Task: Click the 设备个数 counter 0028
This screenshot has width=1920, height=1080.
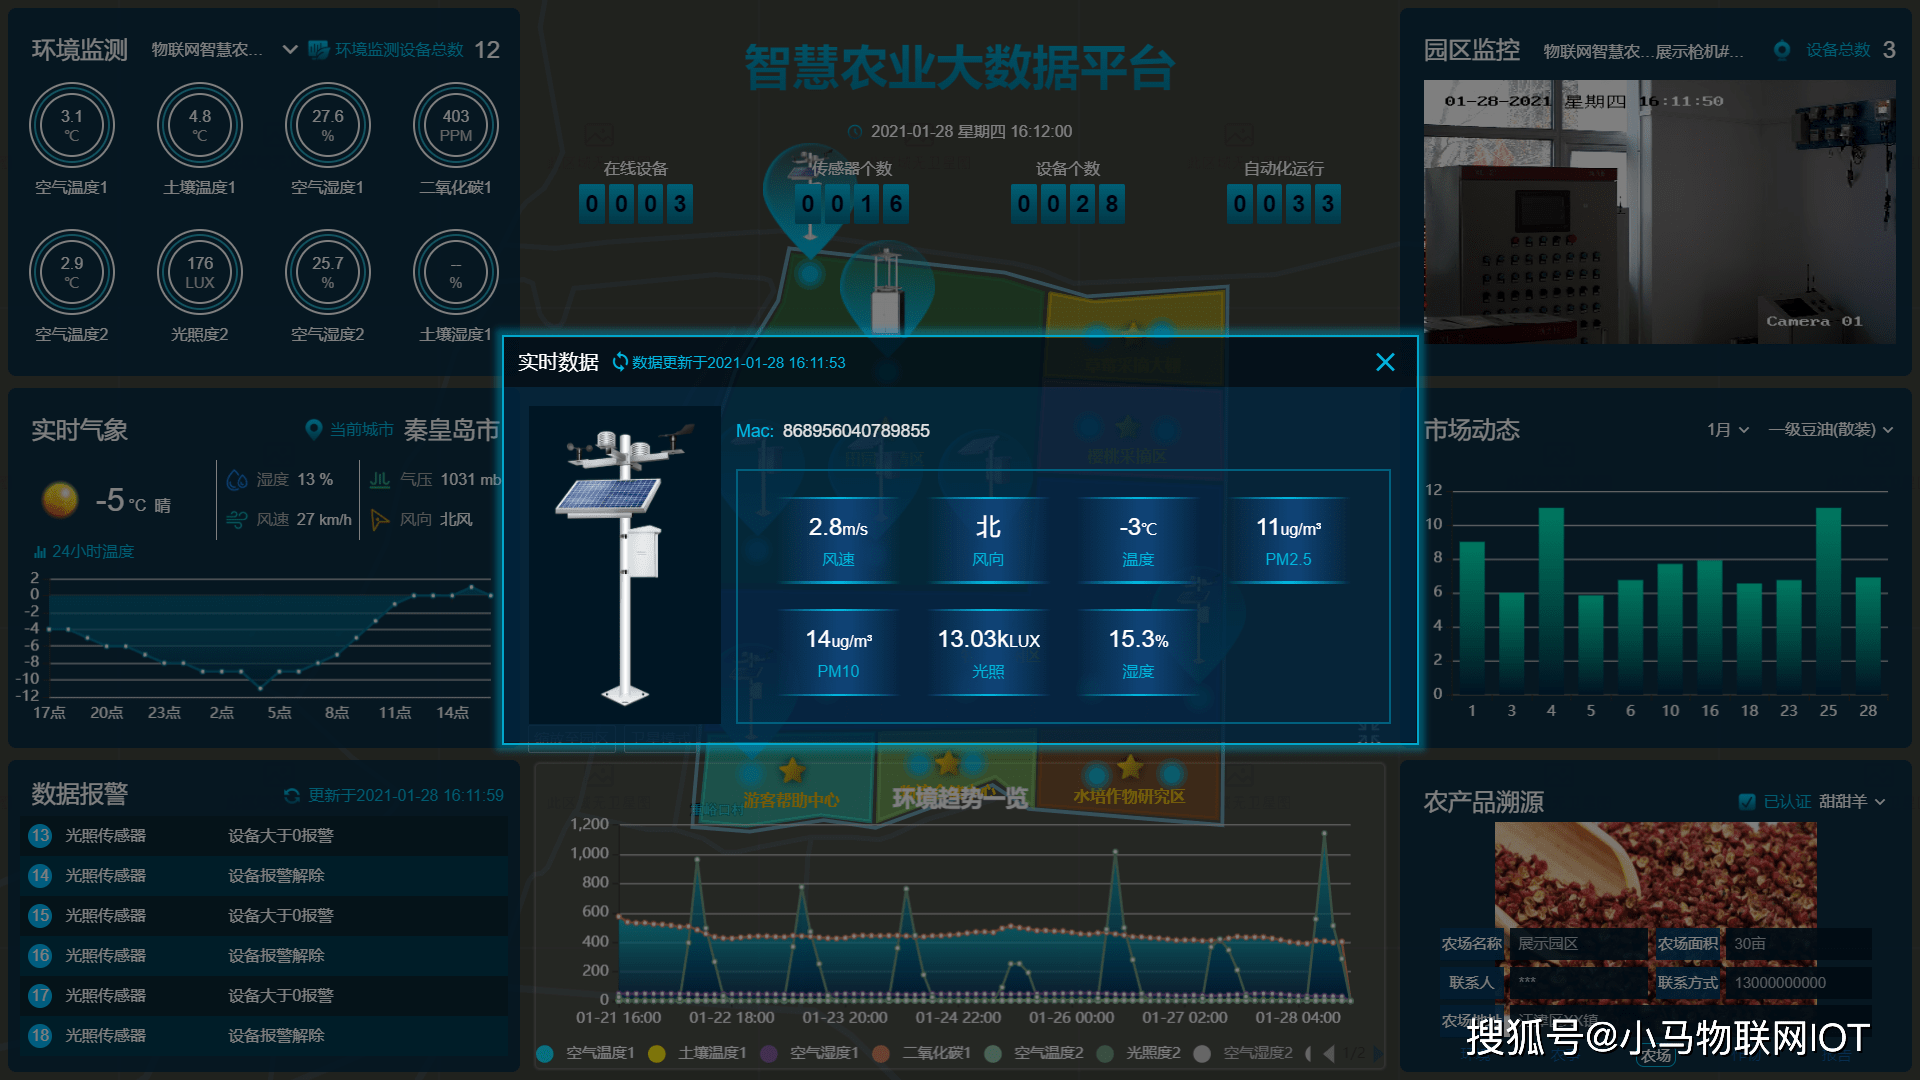Action: (x=1068, y=204)
